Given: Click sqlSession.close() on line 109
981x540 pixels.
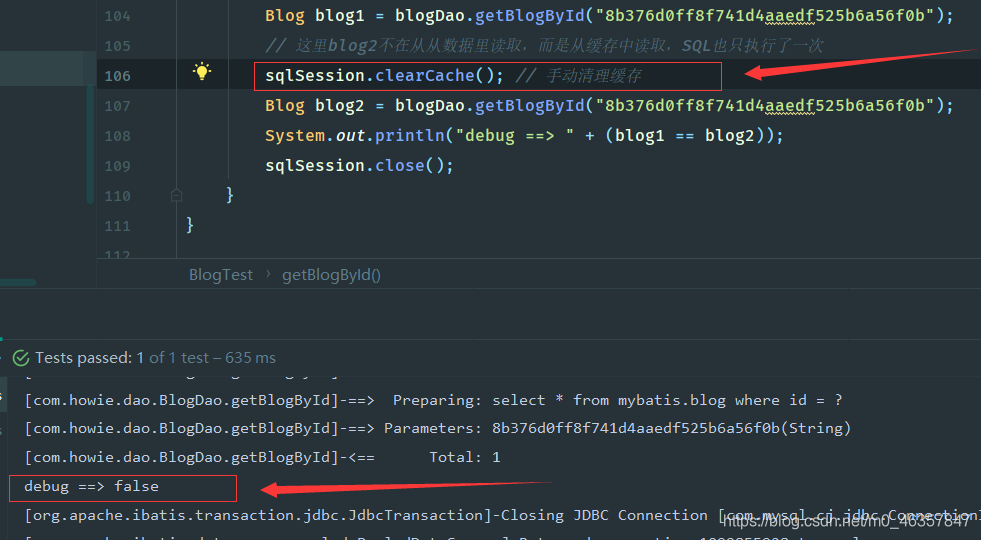Looking at the screenshot, I should pyautogui.click(x=359, y=166).
